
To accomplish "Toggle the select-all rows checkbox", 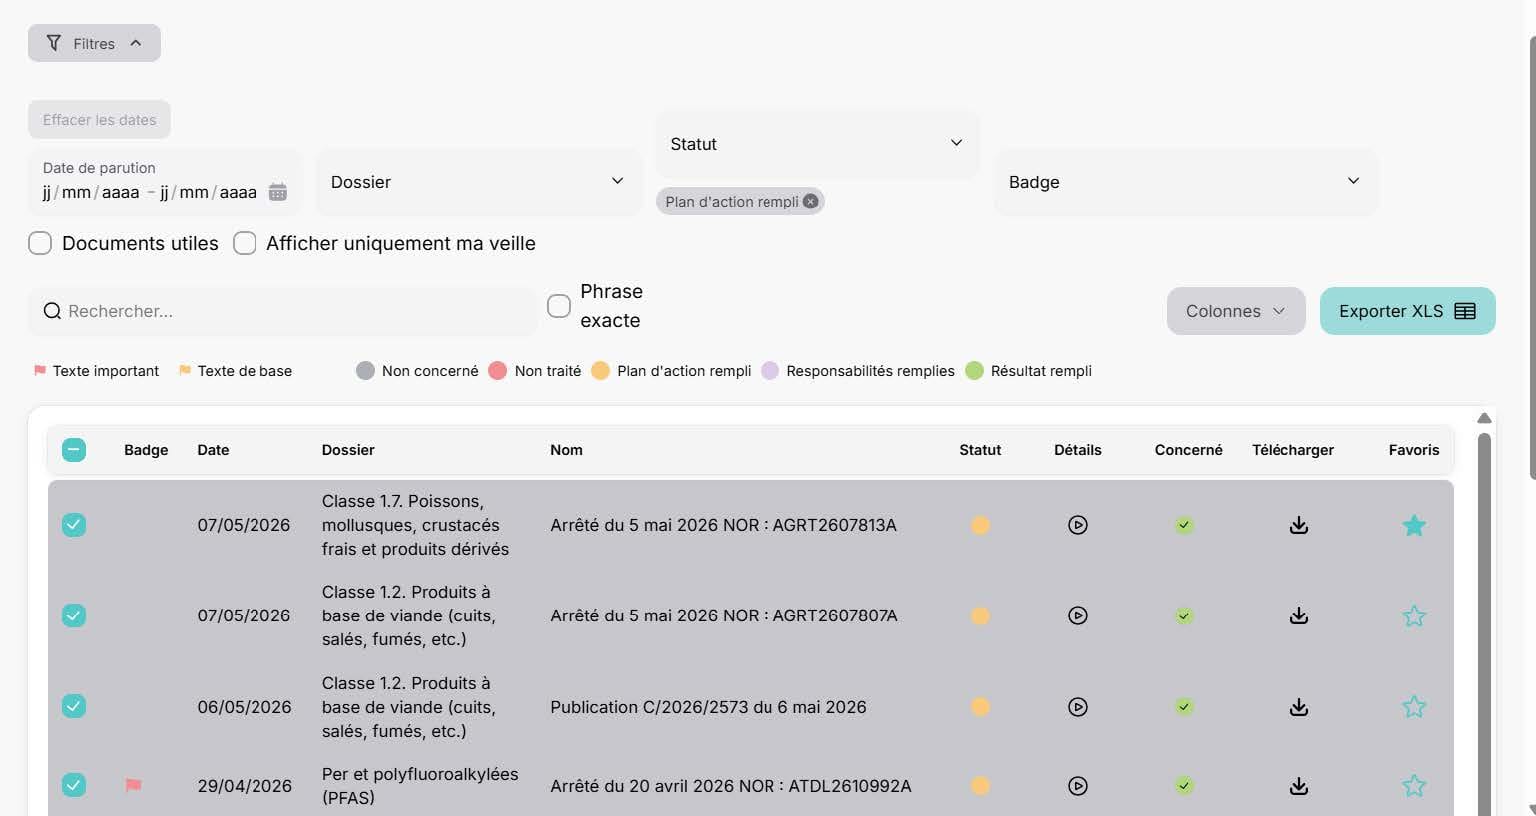I will point(74,450).
